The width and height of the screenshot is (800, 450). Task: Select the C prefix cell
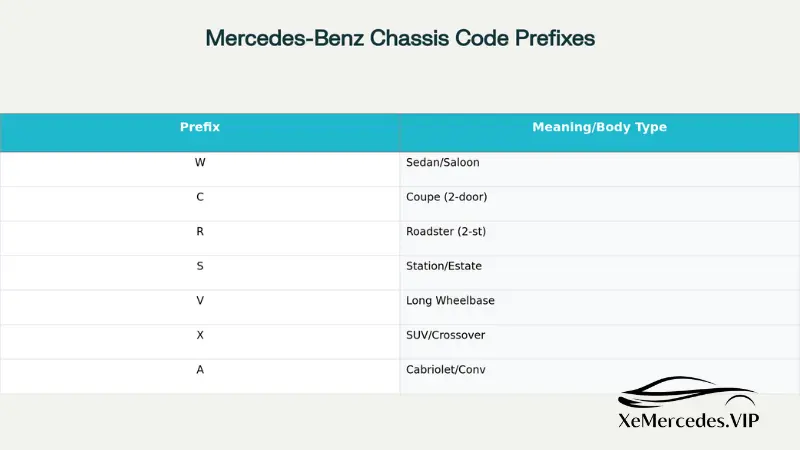pos(200,197)
